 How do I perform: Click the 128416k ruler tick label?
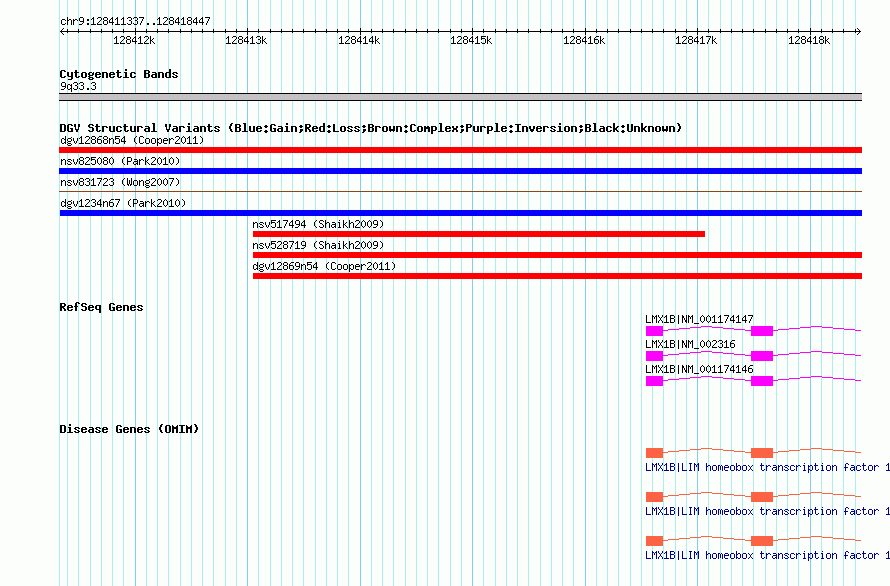click(584, 40)
